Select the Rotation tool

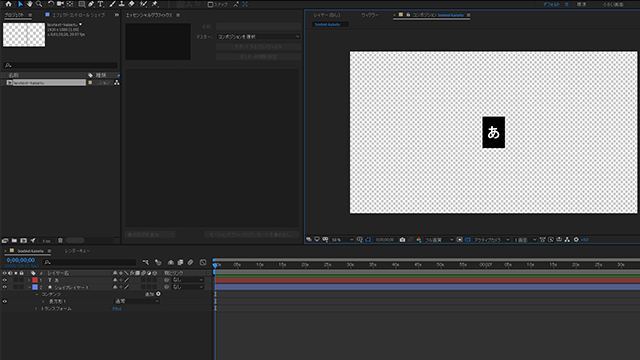pos(51,4)
